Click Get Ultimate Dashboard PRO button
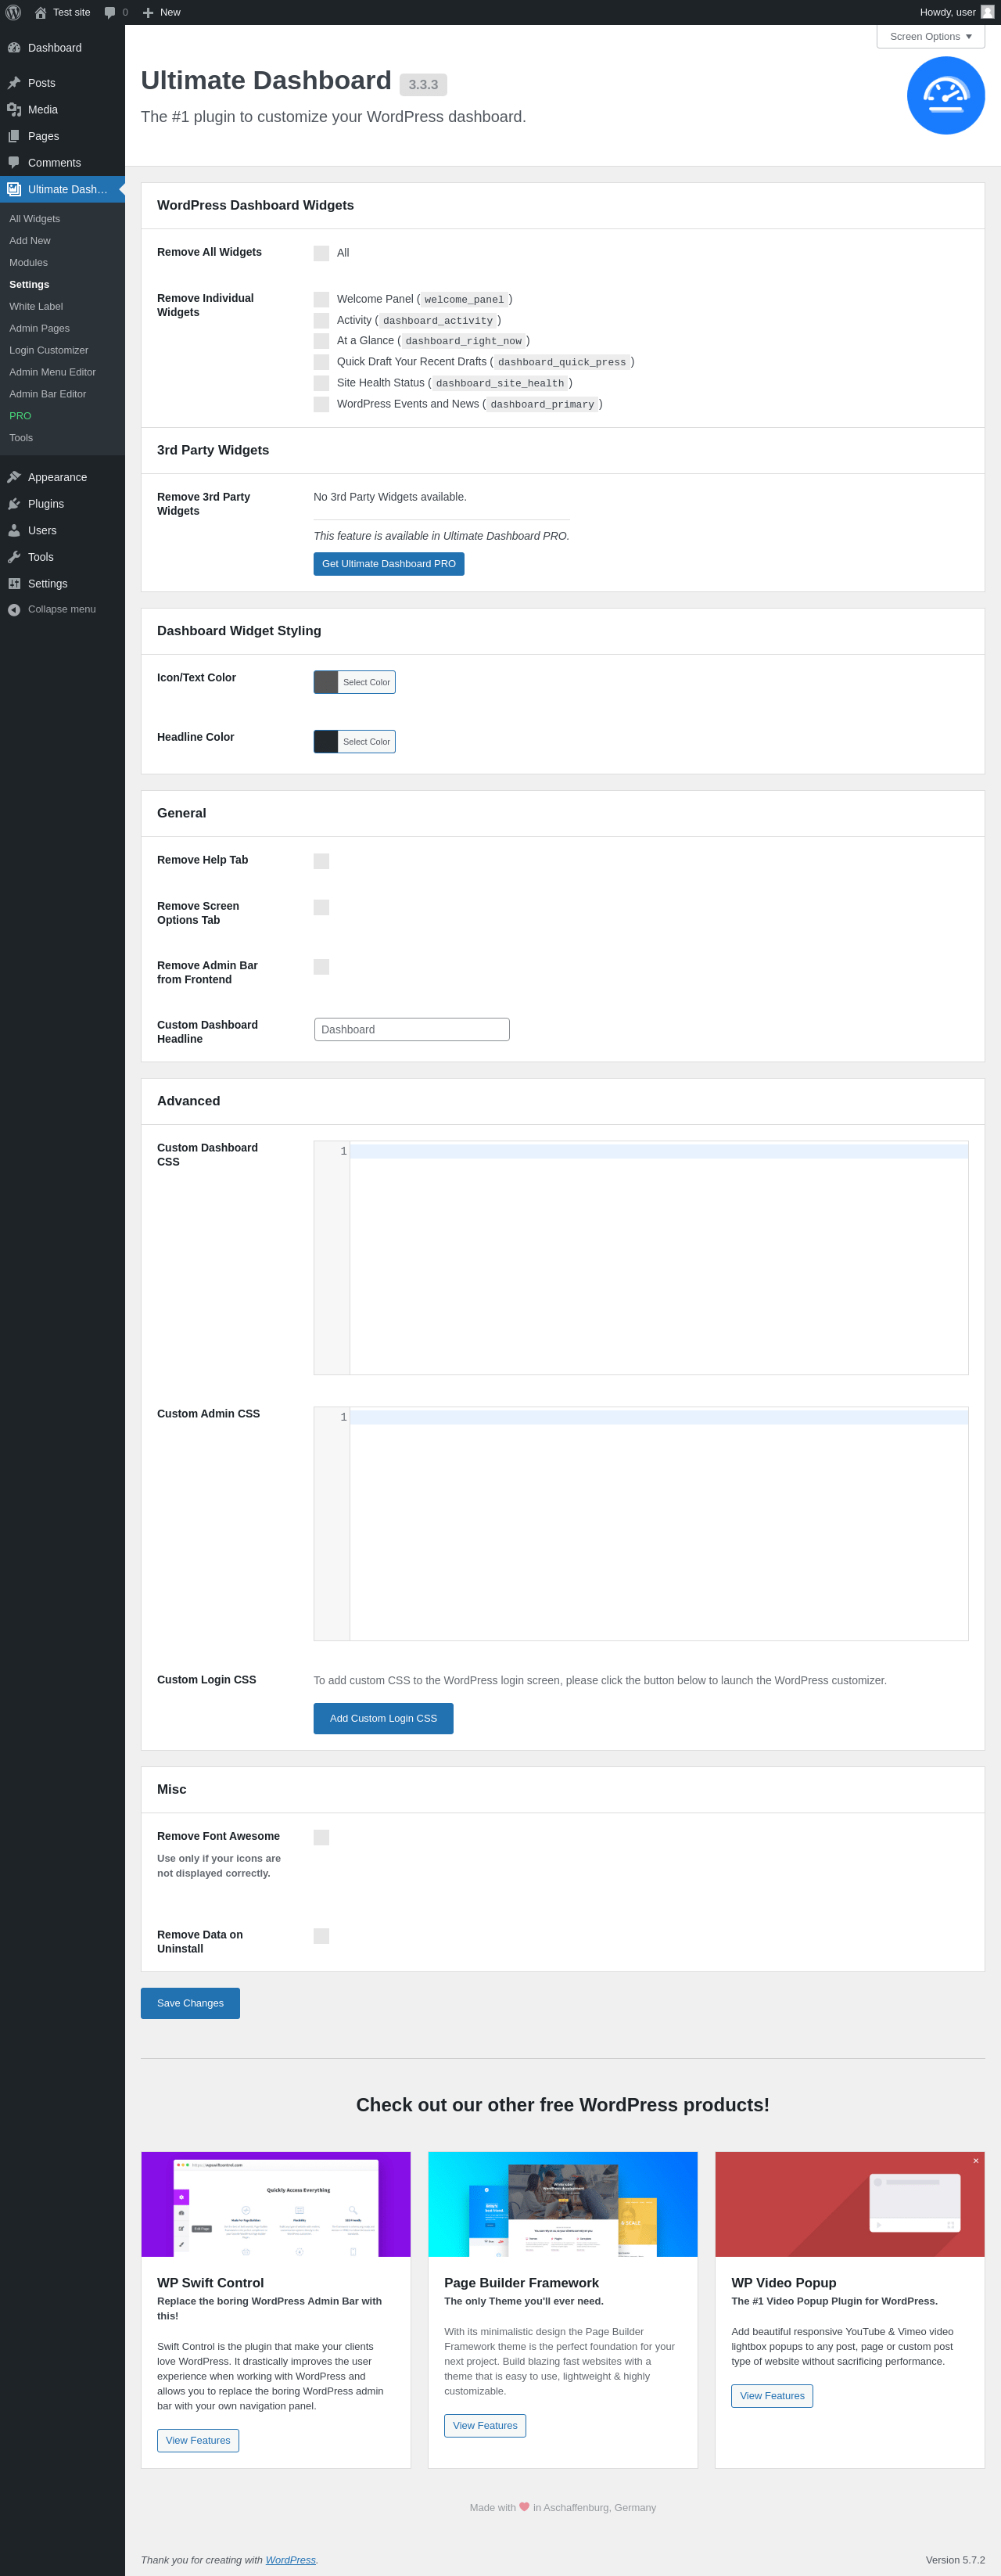Image resolution: width=1001 pixels, height=2576 pixels. 389,564
